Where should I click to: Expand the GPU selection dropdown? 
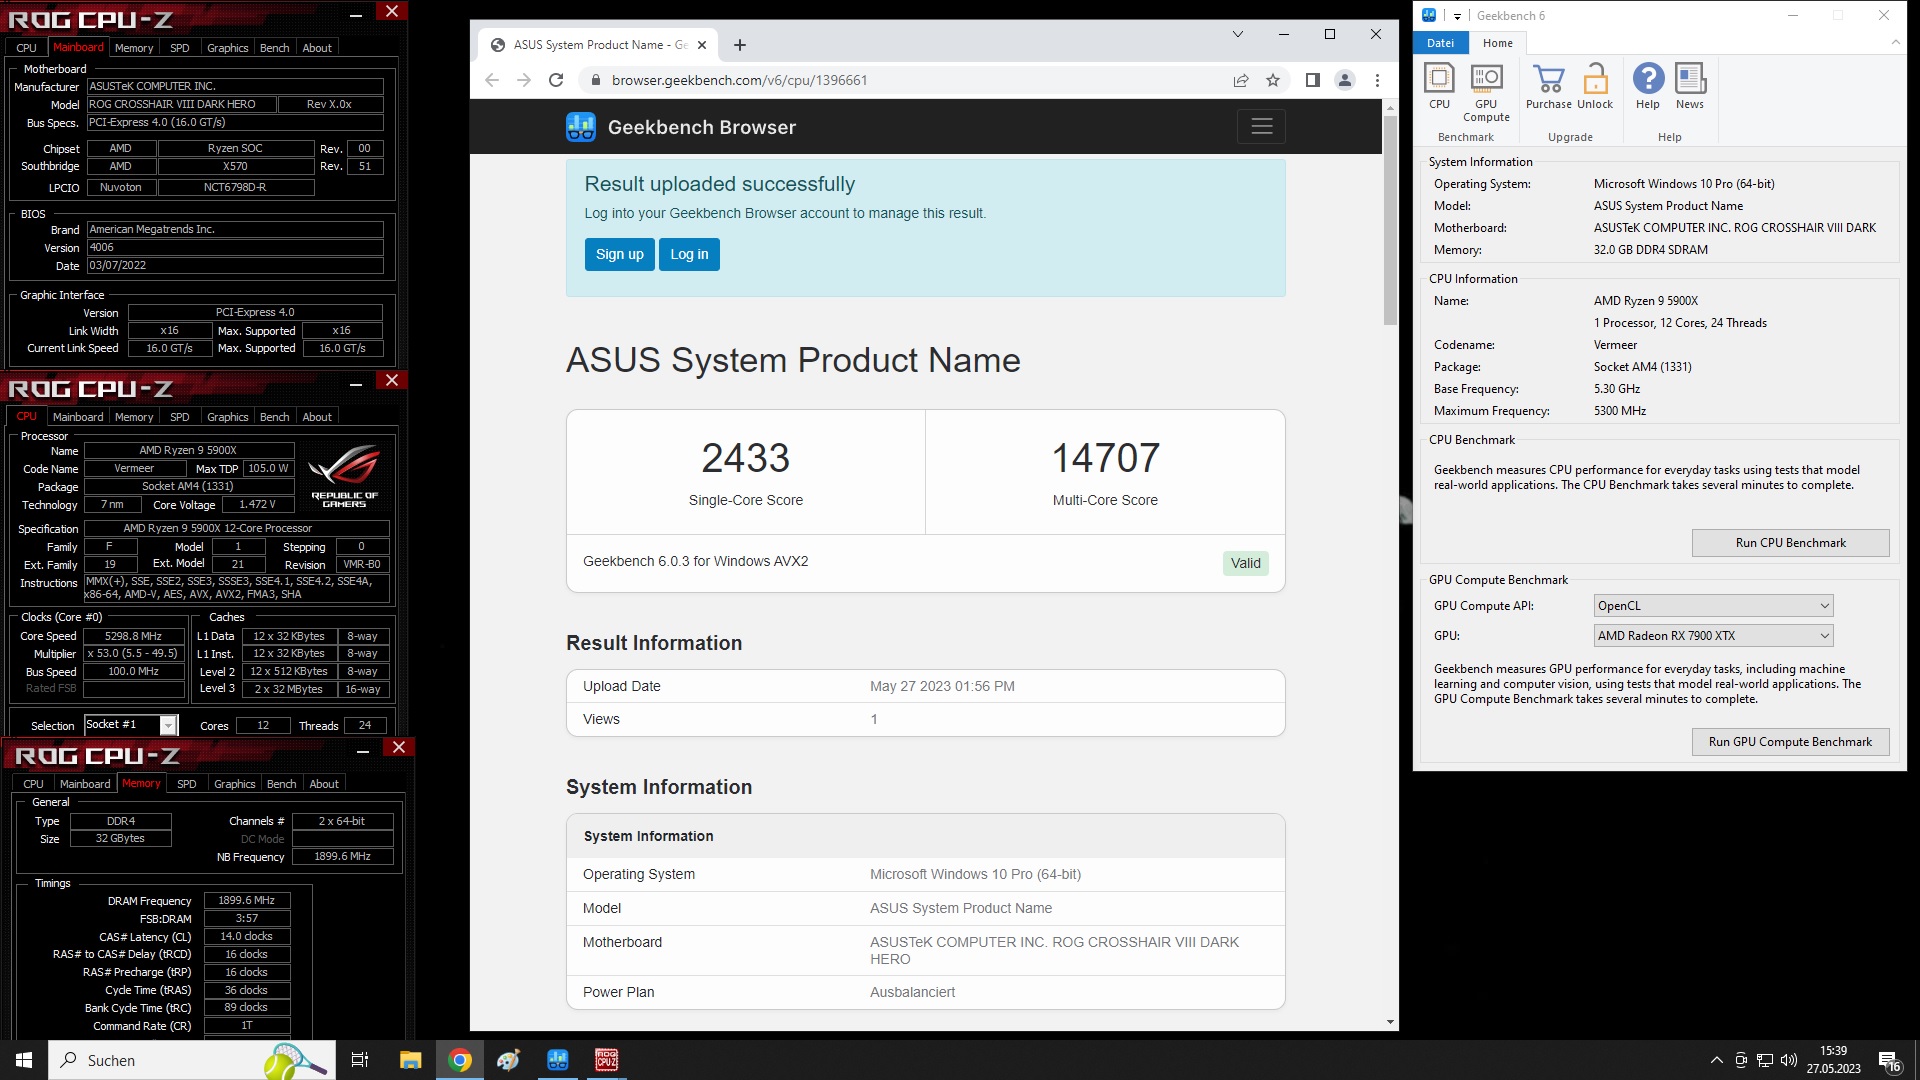coord(1713,636)
